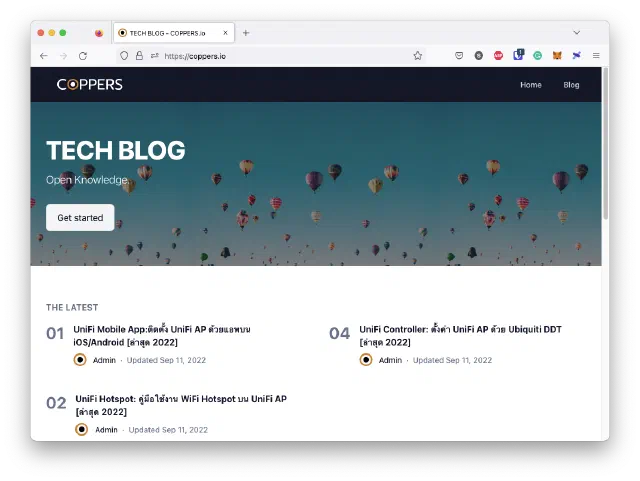Screen dimensions: 640x481
Task: Open the Firefox application menu
Action: [596, 56]
